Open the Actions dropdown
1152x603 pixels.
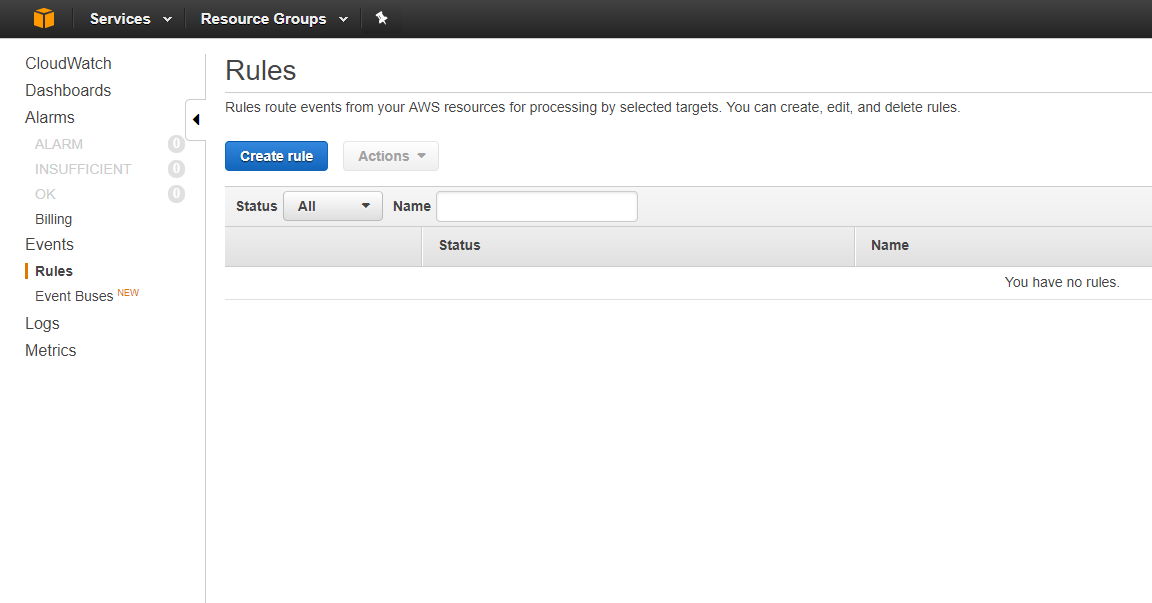[x=391, y=156]
